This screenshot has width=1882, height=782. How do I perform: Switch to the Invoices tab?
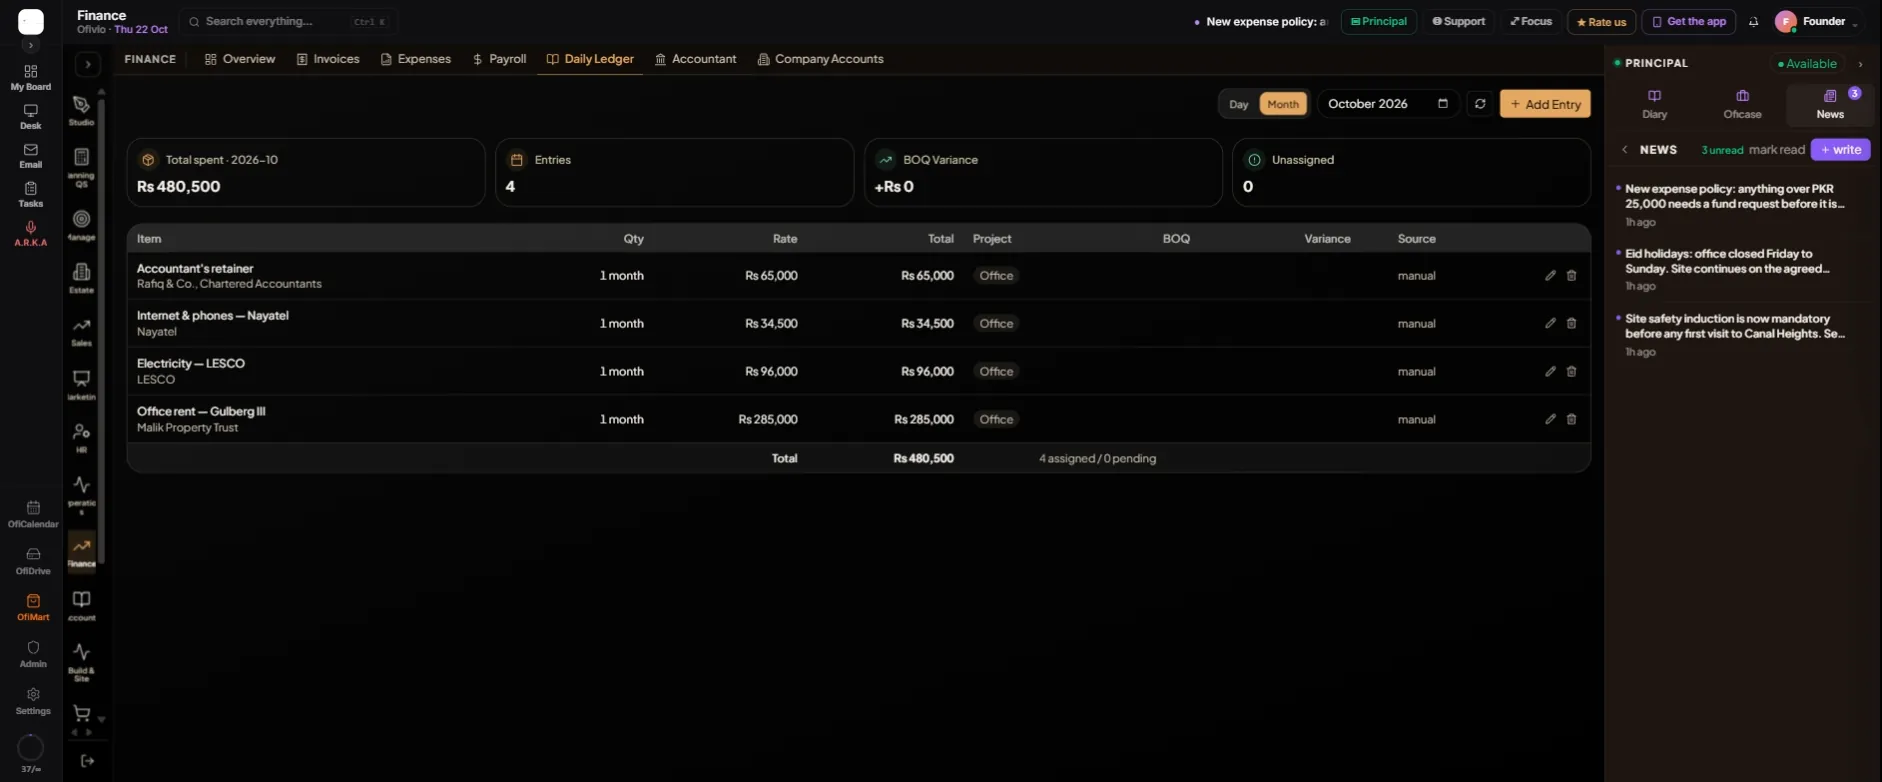328,59
